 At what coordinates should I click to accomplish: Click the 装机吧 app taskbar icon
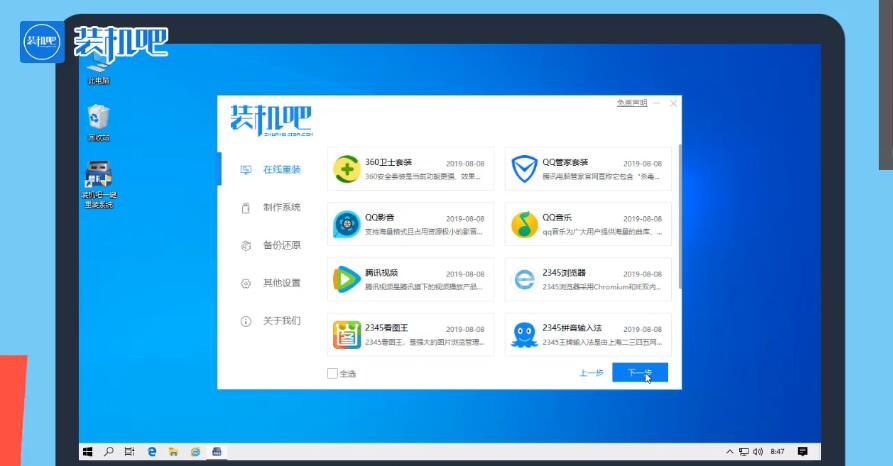[x=216, y=452]
